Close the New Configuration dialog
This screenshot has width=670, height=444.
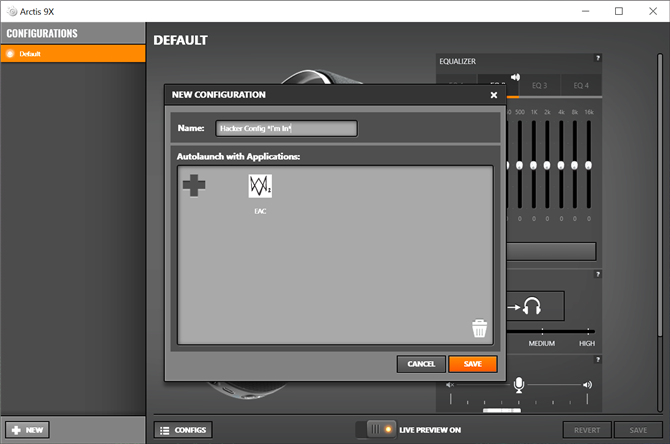tap(493, 95)
